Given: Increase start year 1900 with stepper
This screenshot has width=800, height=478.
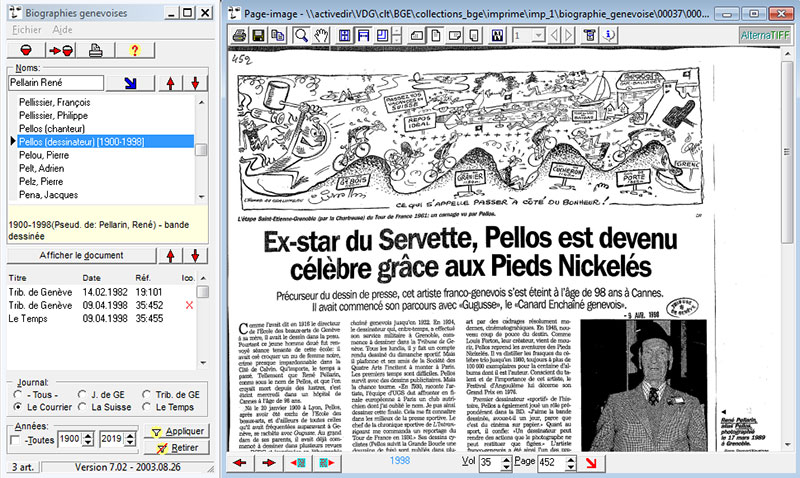Looking at the screenshot, I should pos(89,436).
